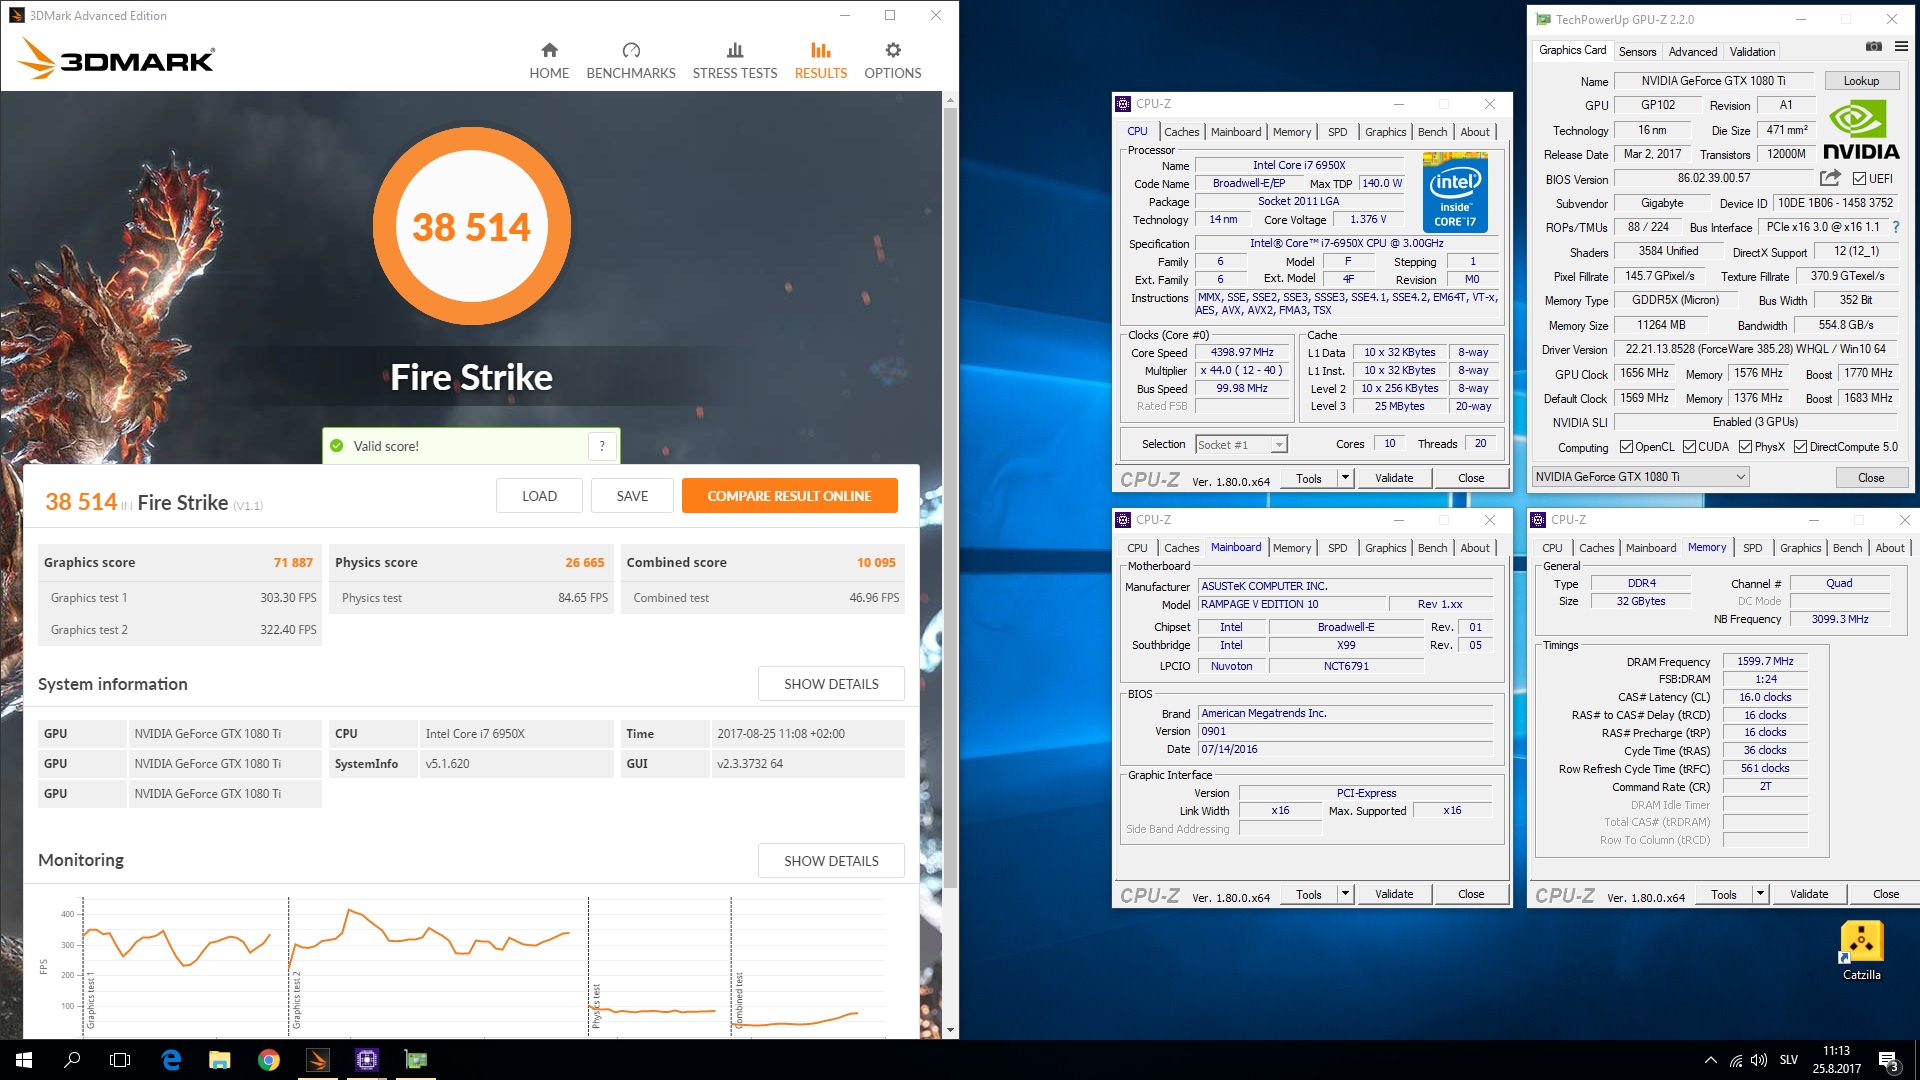
Task: Show Monitoring details
Action: click(831, 861)
